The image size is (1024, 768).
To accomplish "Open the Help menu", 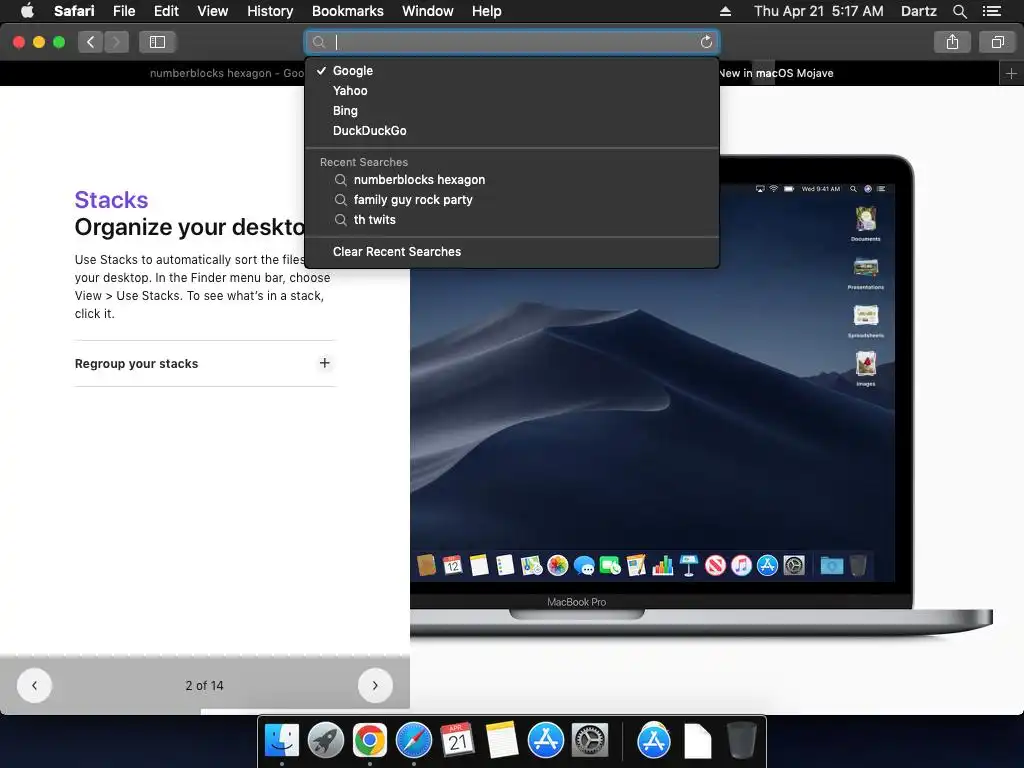I will pyautogui.click(x=487, y=11).
